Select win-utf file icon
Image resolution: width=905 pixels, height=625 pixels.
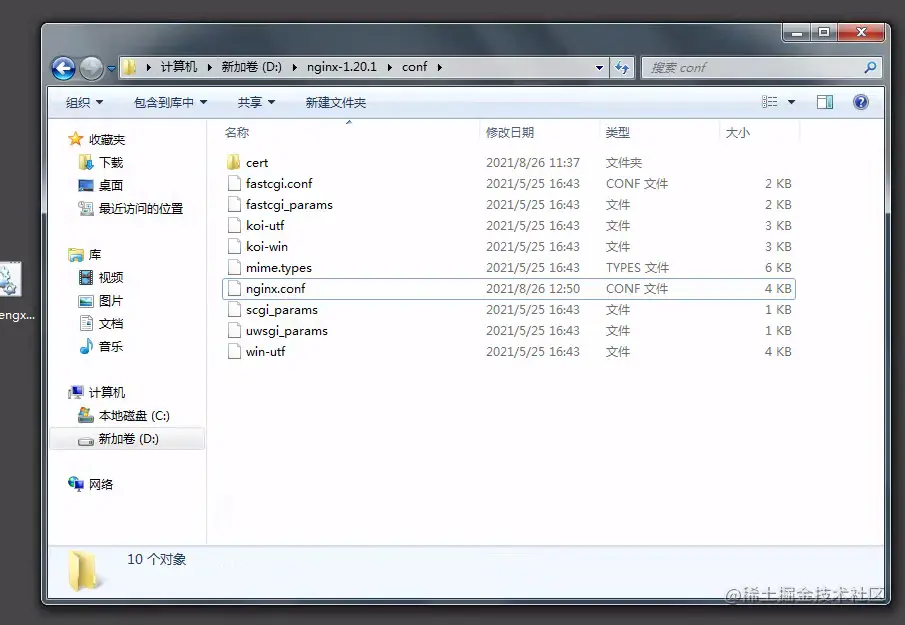pos(234,351)
